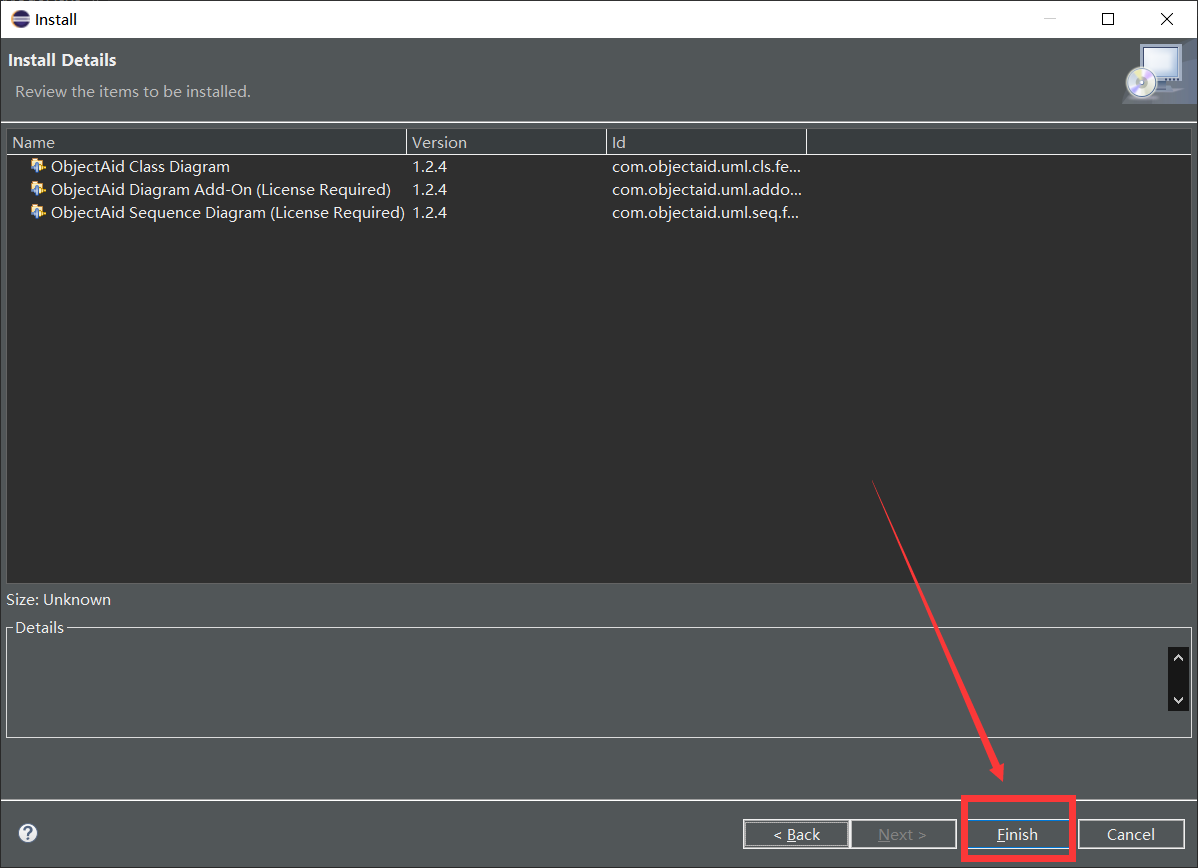Image resolution: width=1198 pixels, height=868 pixels.
Task: Click the ObjectAid Class Diagram feature icon
Action: 37,166
